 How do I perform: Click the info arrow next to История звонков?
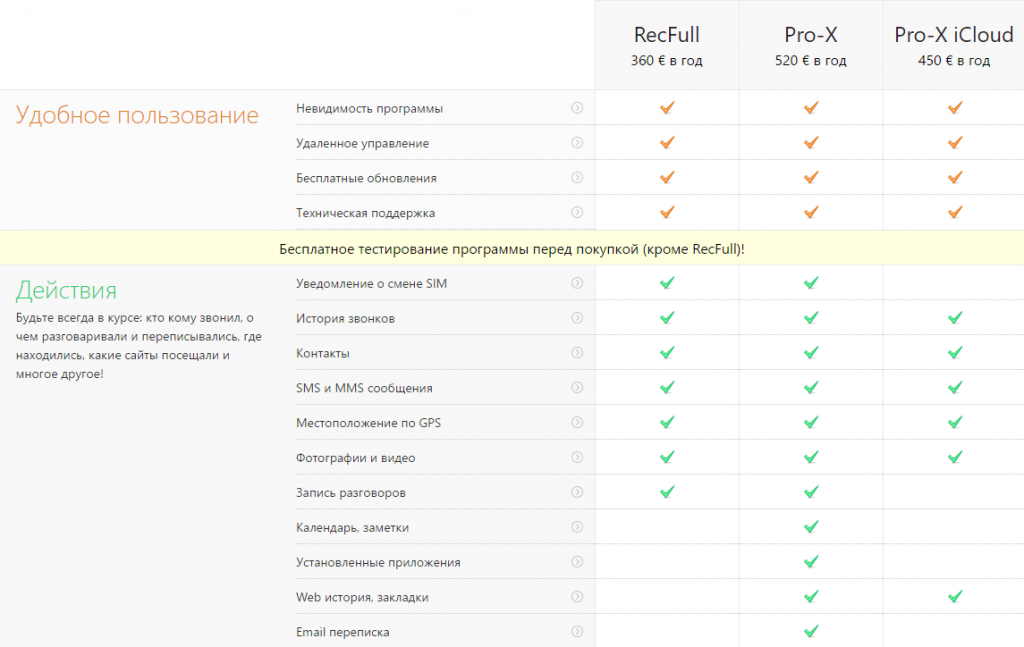pyautogui.click(x=577, y=318)
